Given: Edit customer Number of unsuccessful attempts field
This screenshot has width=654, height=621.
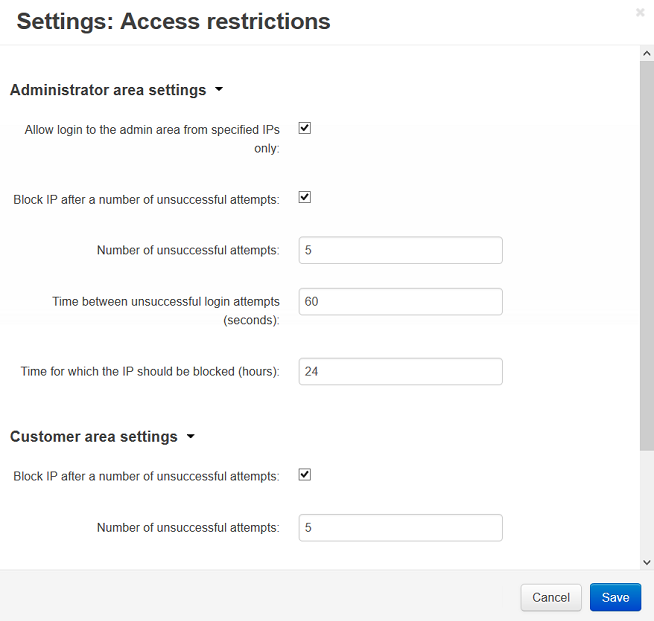Looking at the screenshot, I should coord(400,528).
